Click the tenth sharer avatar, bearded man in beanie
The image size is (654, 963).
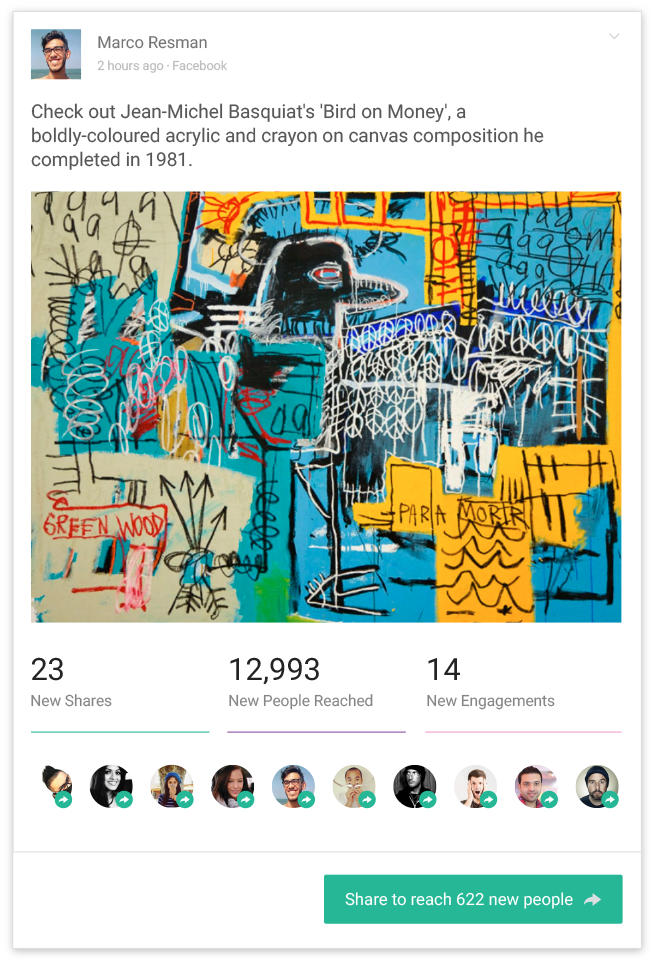tap(598, 786)
